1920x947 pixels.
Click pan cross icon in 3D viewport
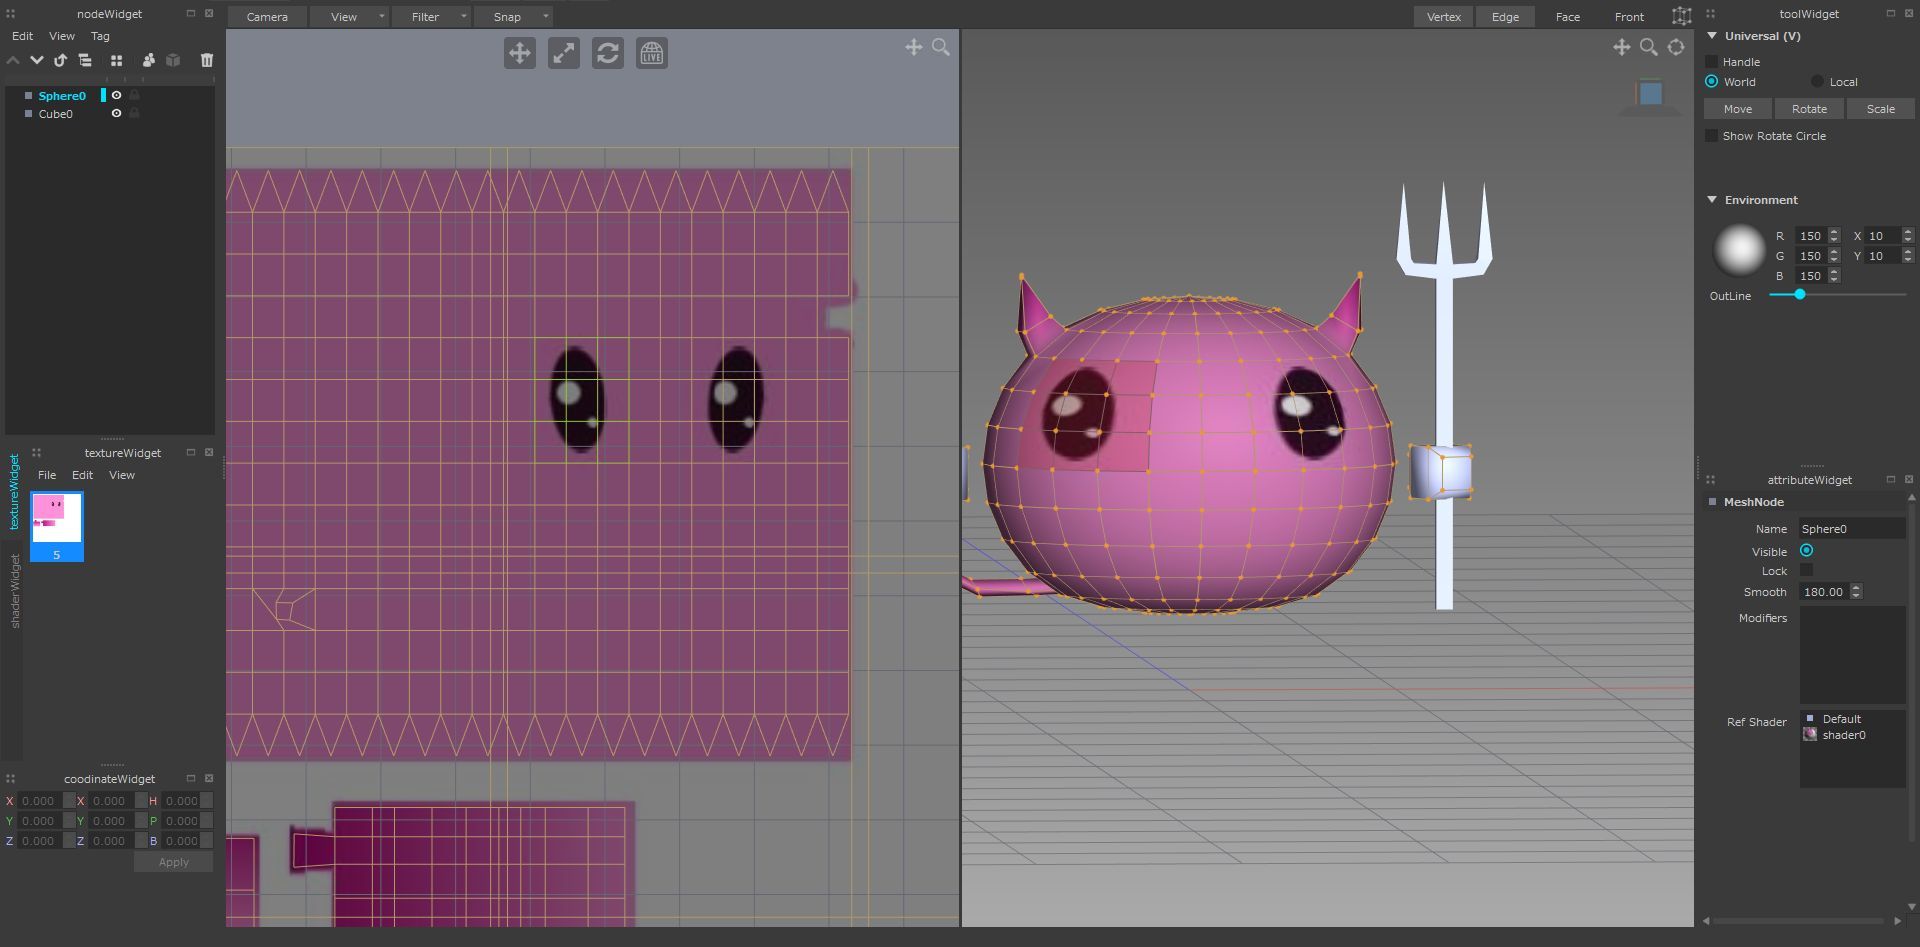point(1622,47)
